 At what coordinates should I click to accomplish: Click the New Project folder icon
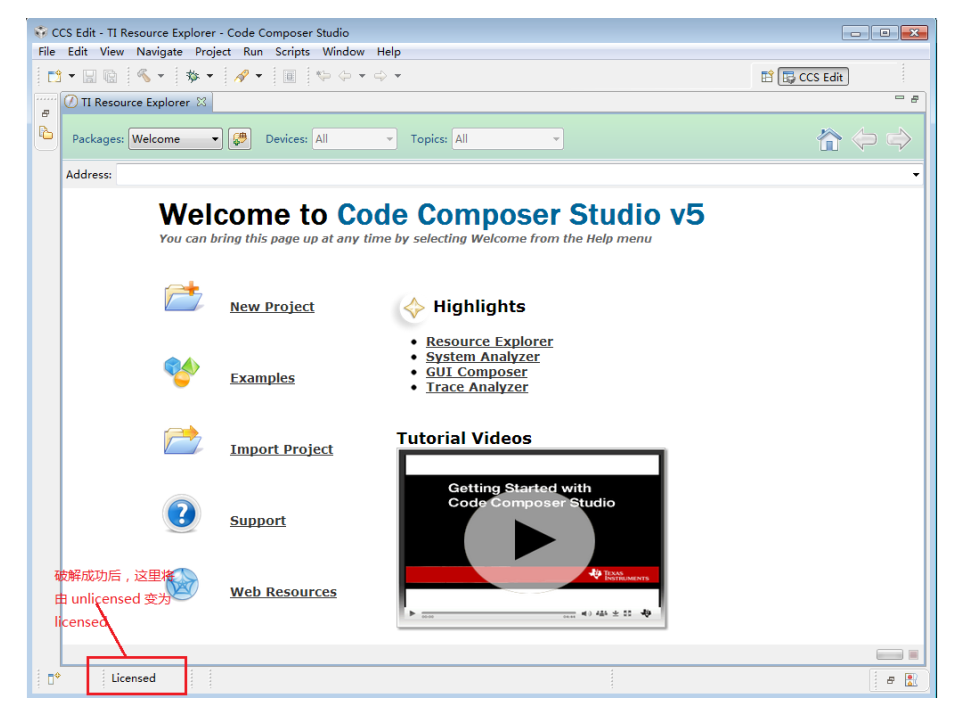183,296
